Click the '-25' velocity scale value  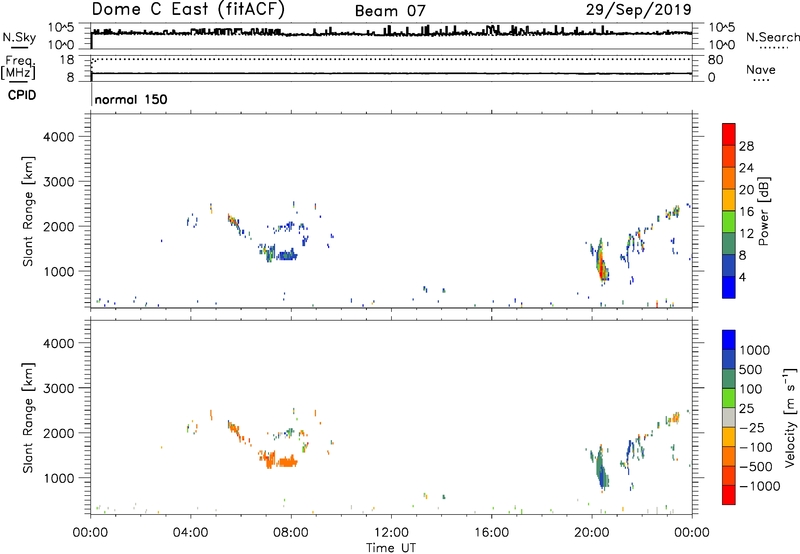750,427
